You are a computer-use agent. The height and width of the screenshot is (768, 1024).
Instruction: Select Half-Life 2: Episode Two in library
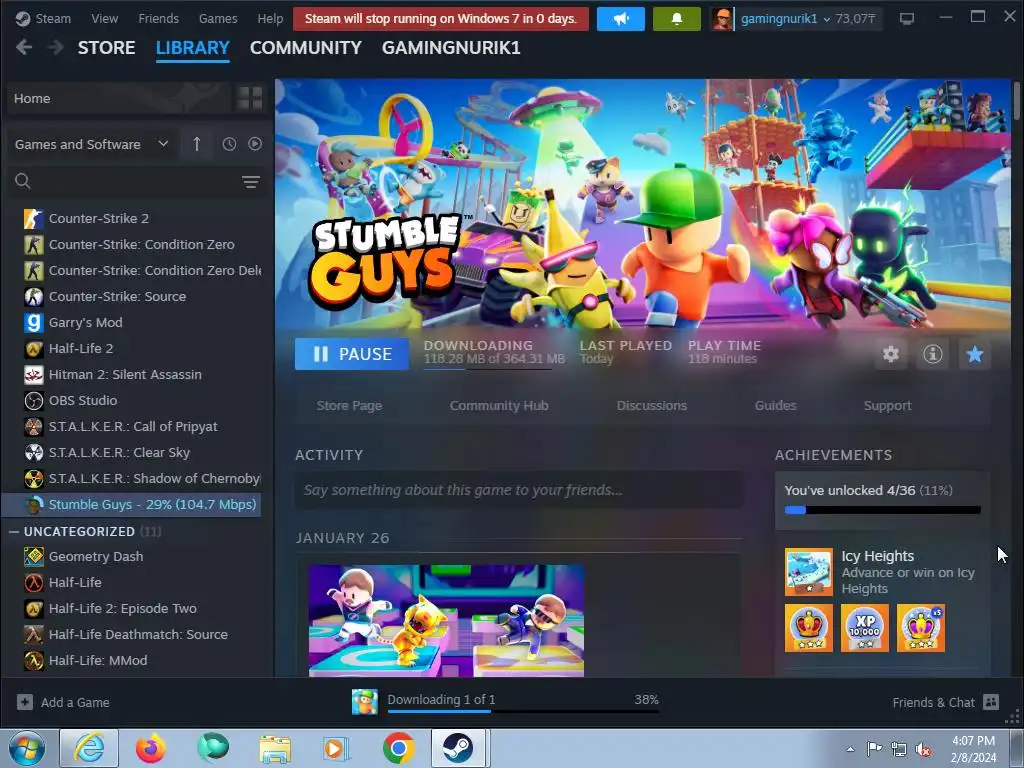coord(123,609)
